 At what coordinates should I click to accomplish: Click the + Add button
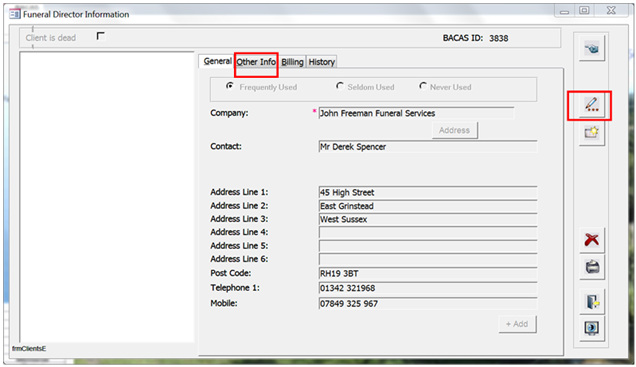[x=517, y=324]
